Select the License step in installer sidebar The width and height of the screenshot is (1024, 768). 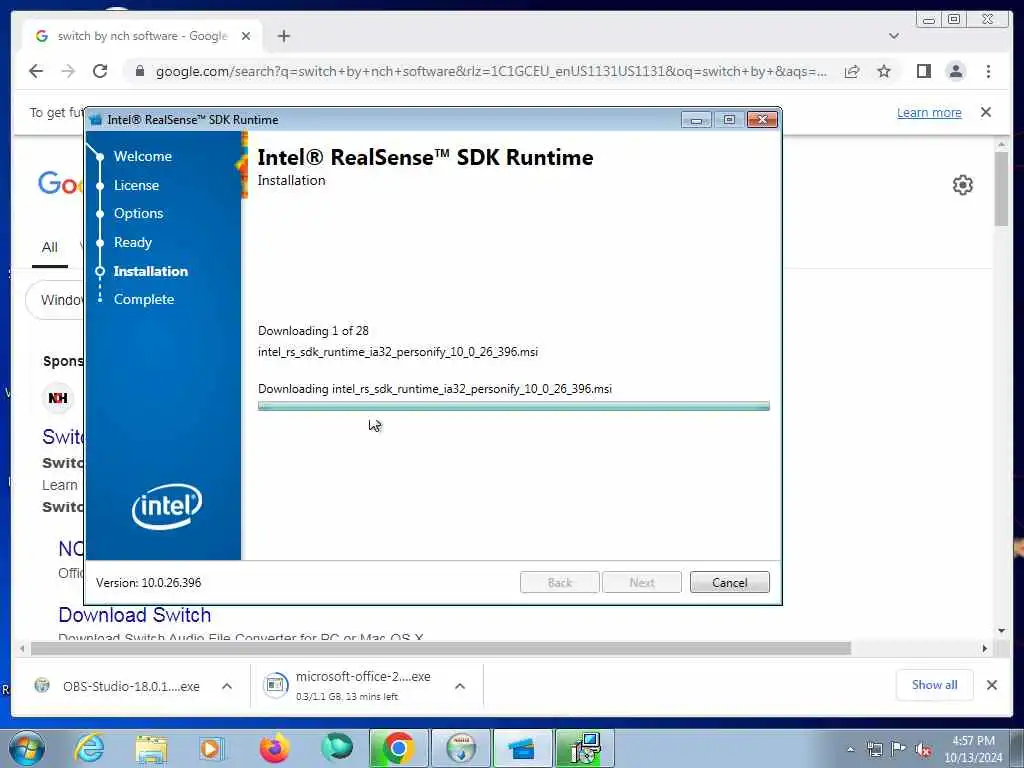[x=136, y=185]
